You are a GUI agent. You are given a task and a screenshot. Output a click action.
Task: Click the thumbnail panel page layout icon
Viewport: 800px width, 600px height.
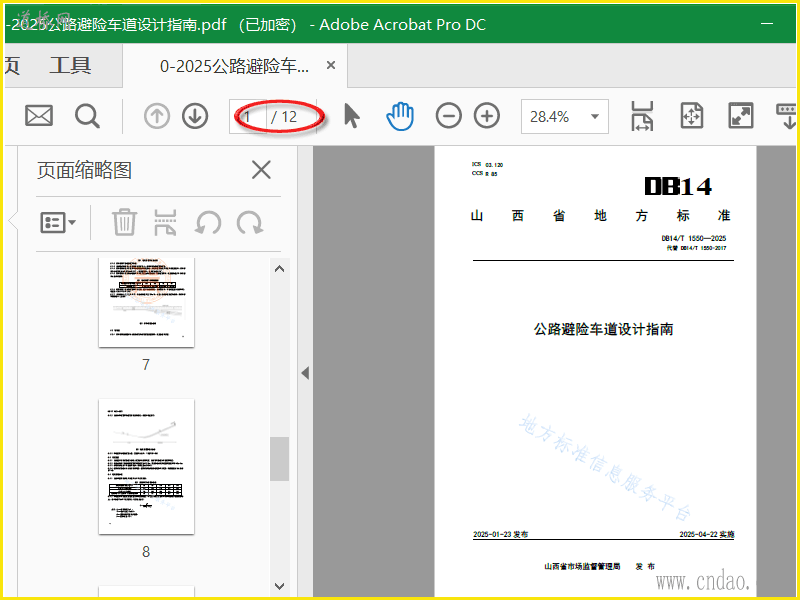pos(165,222)
